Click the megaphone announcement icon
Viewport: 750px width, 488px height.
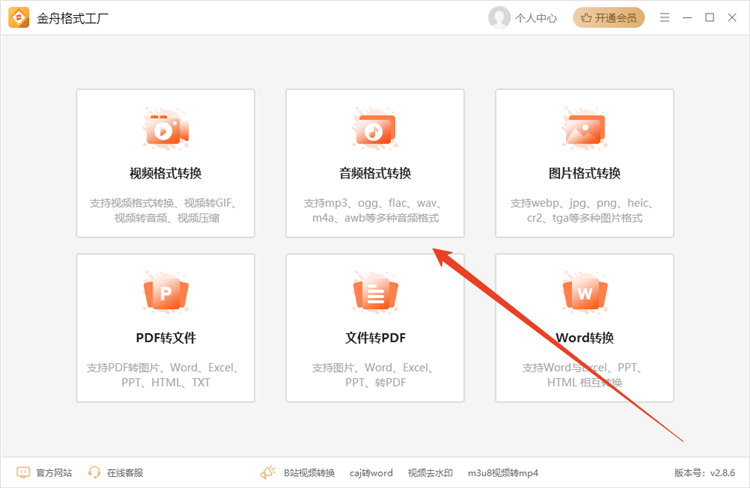[268, 472]
